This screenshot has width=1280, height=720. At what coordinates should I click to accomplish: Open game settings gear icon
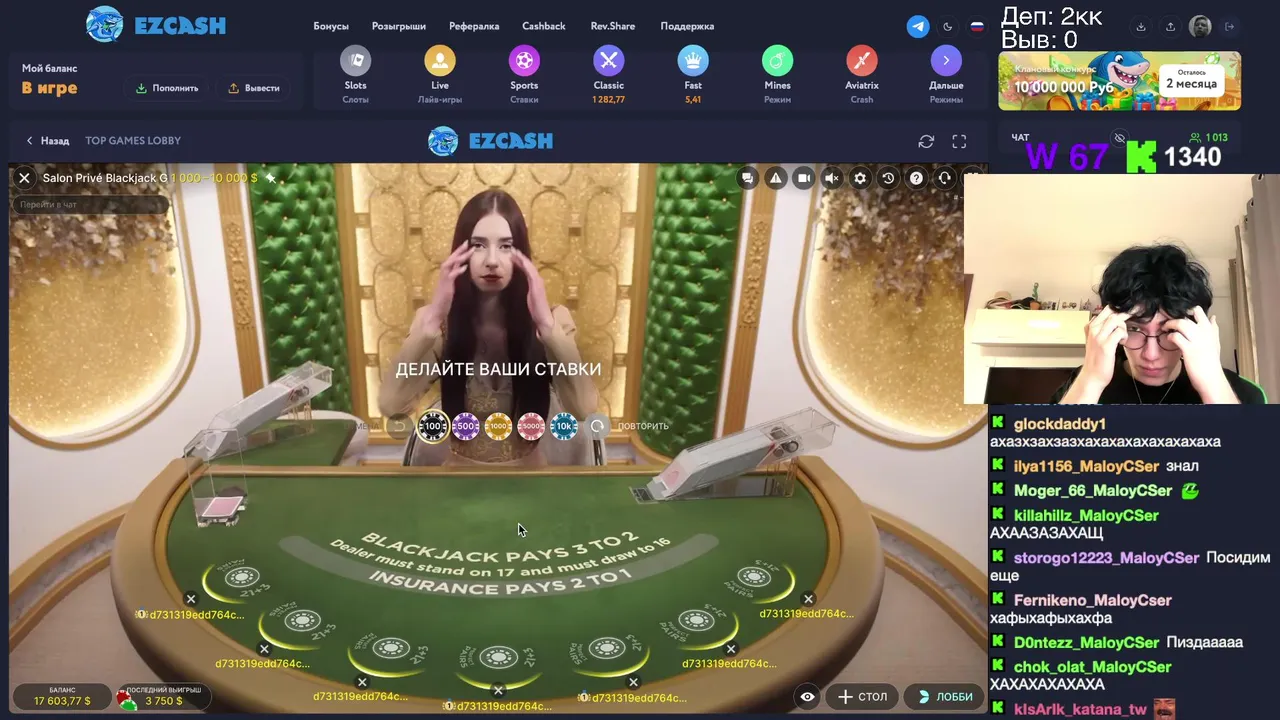pos(860,178)
